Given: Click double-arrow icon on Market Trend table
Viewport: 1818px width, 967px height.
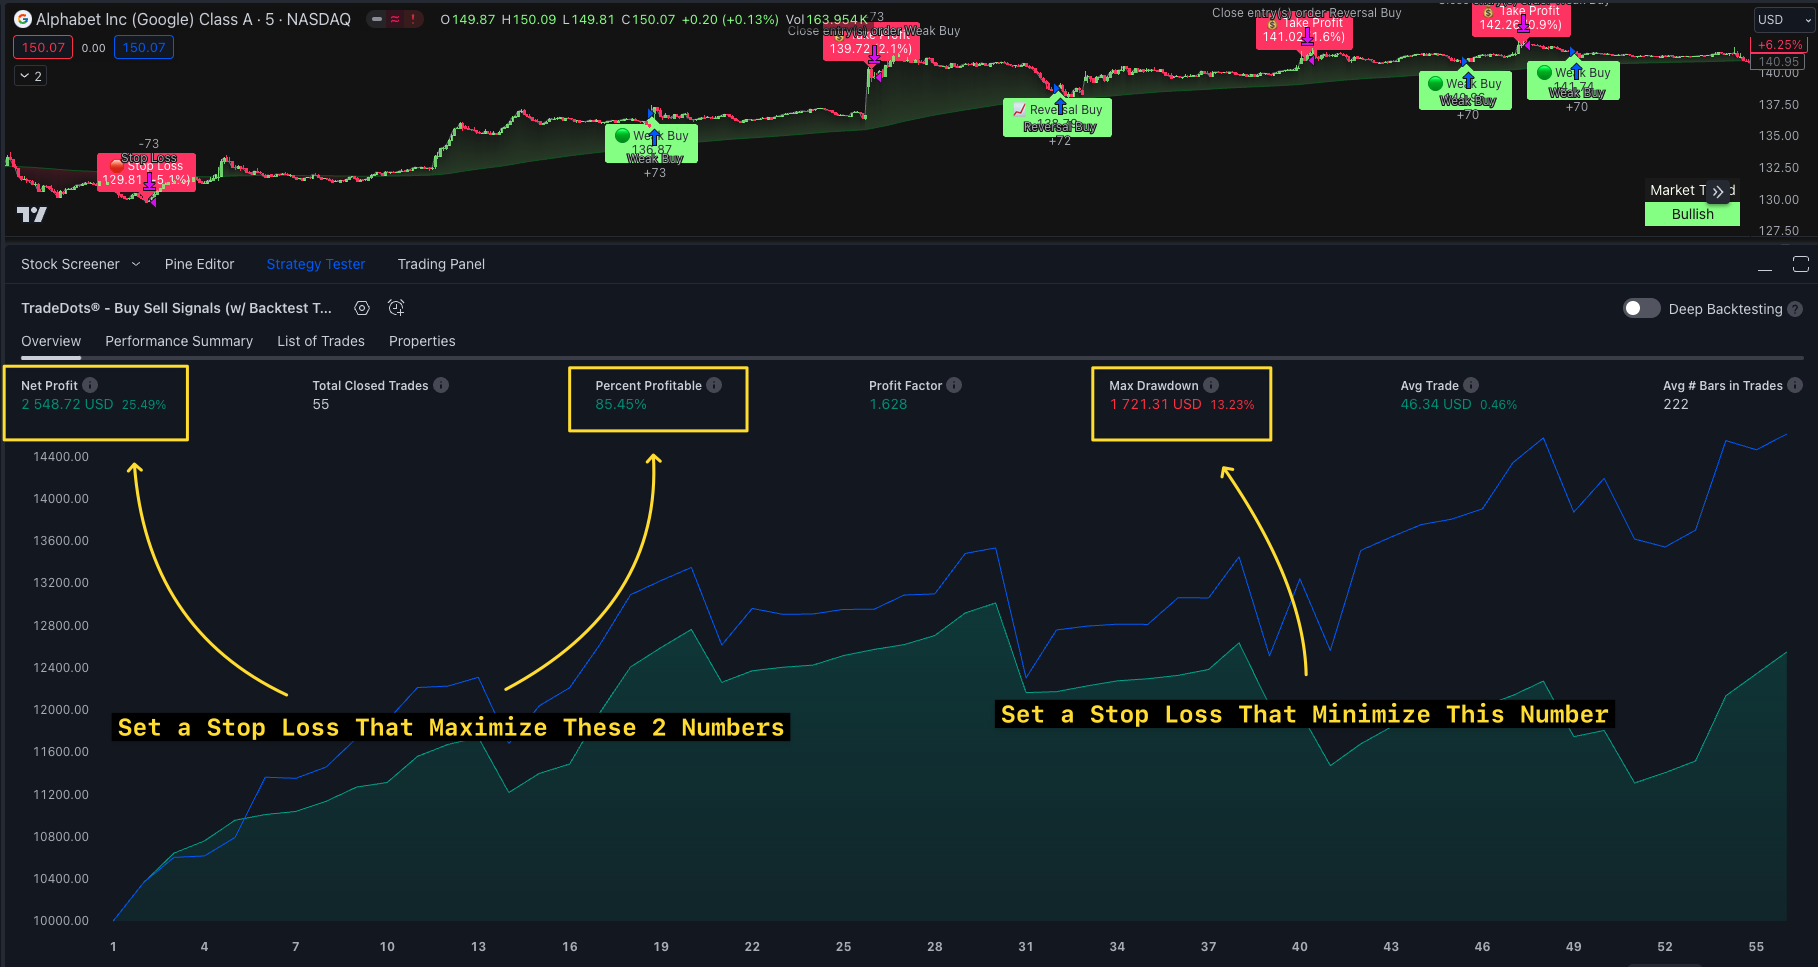Looking at the screenshot, I should coord(1718,191).
